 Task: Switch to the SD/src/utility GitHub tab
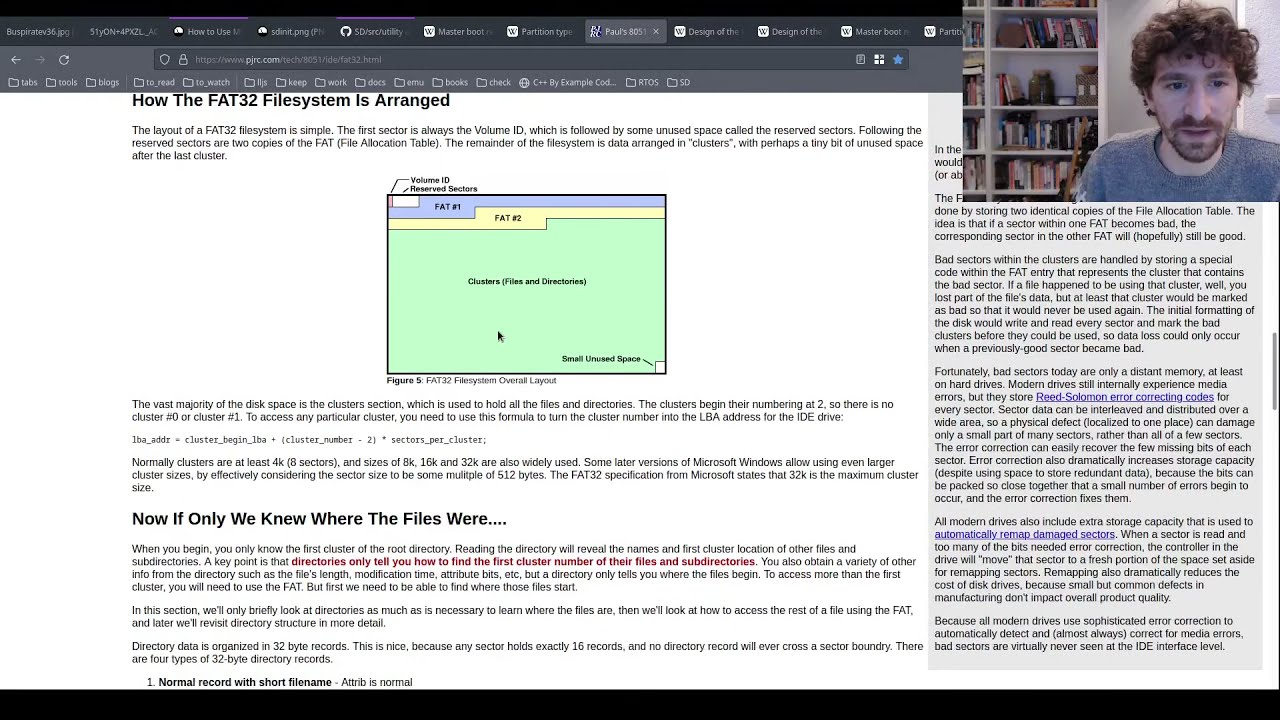pos(373,32)
